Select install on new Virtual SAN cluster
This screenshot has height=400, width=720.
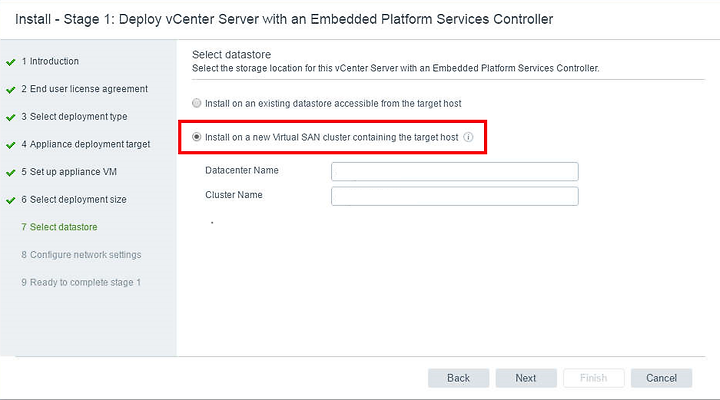tap(197, 137)
